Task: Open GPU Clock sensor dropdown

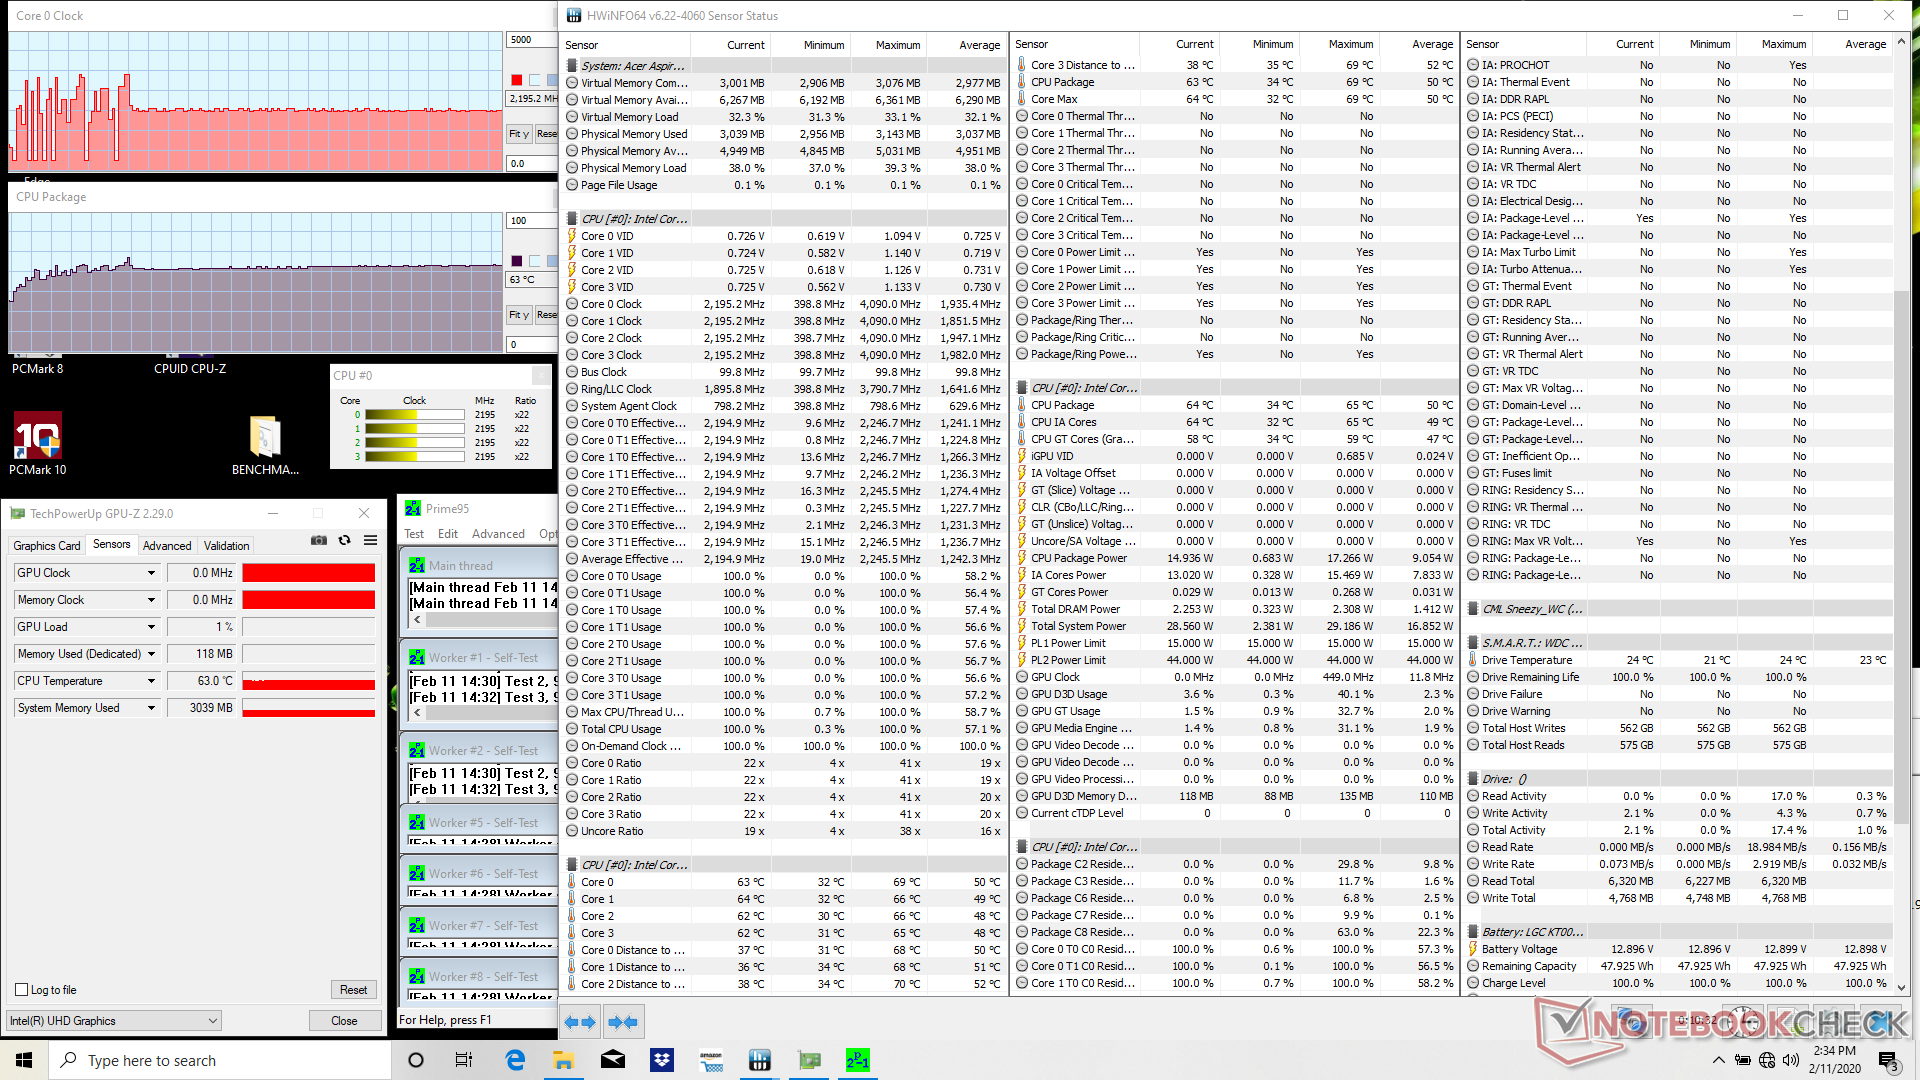Action: coord(152,573)
